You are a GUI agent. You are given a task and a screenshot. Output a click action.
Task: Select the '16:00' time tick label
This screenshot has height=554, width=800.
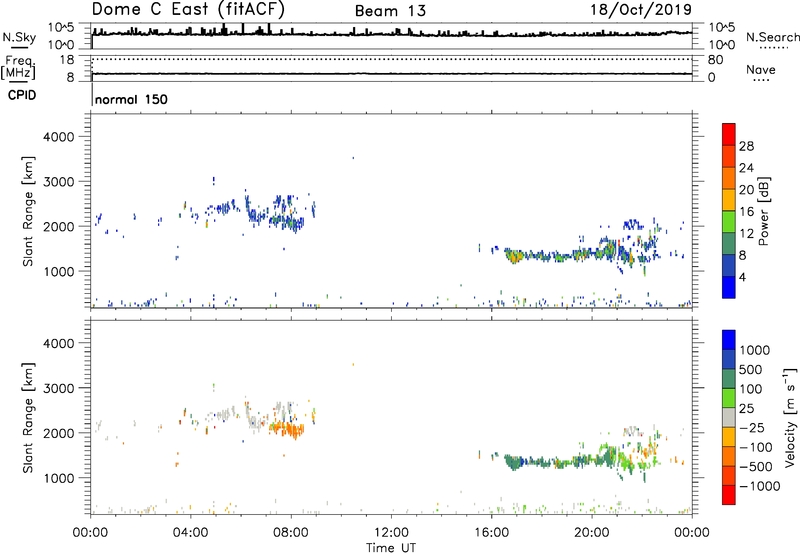click(x=491, y=533)
